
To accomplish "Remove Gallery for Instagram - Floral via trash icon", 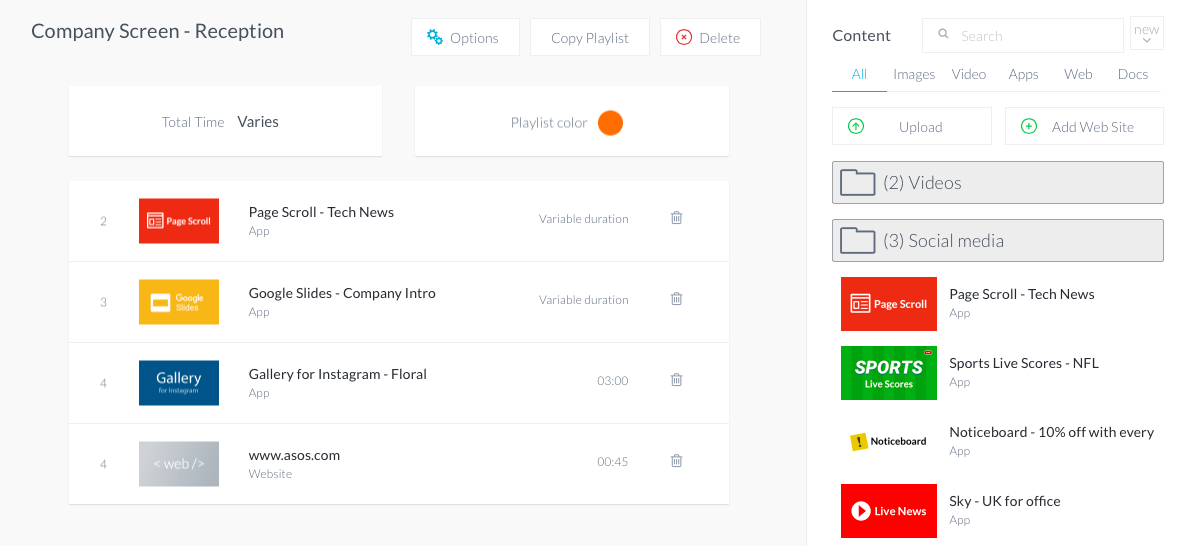I will [677, 380].
